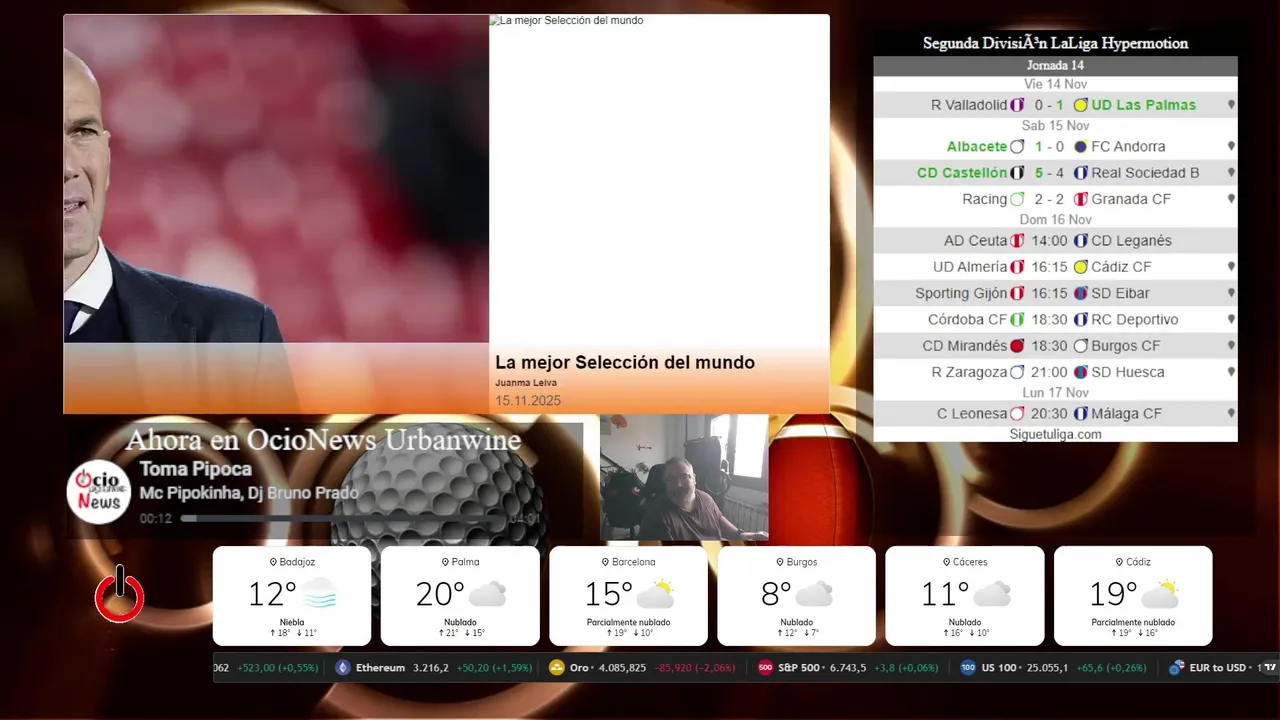
Task: Click the Ethereum coin icon in ticker
Action: (x=343, y=668)
